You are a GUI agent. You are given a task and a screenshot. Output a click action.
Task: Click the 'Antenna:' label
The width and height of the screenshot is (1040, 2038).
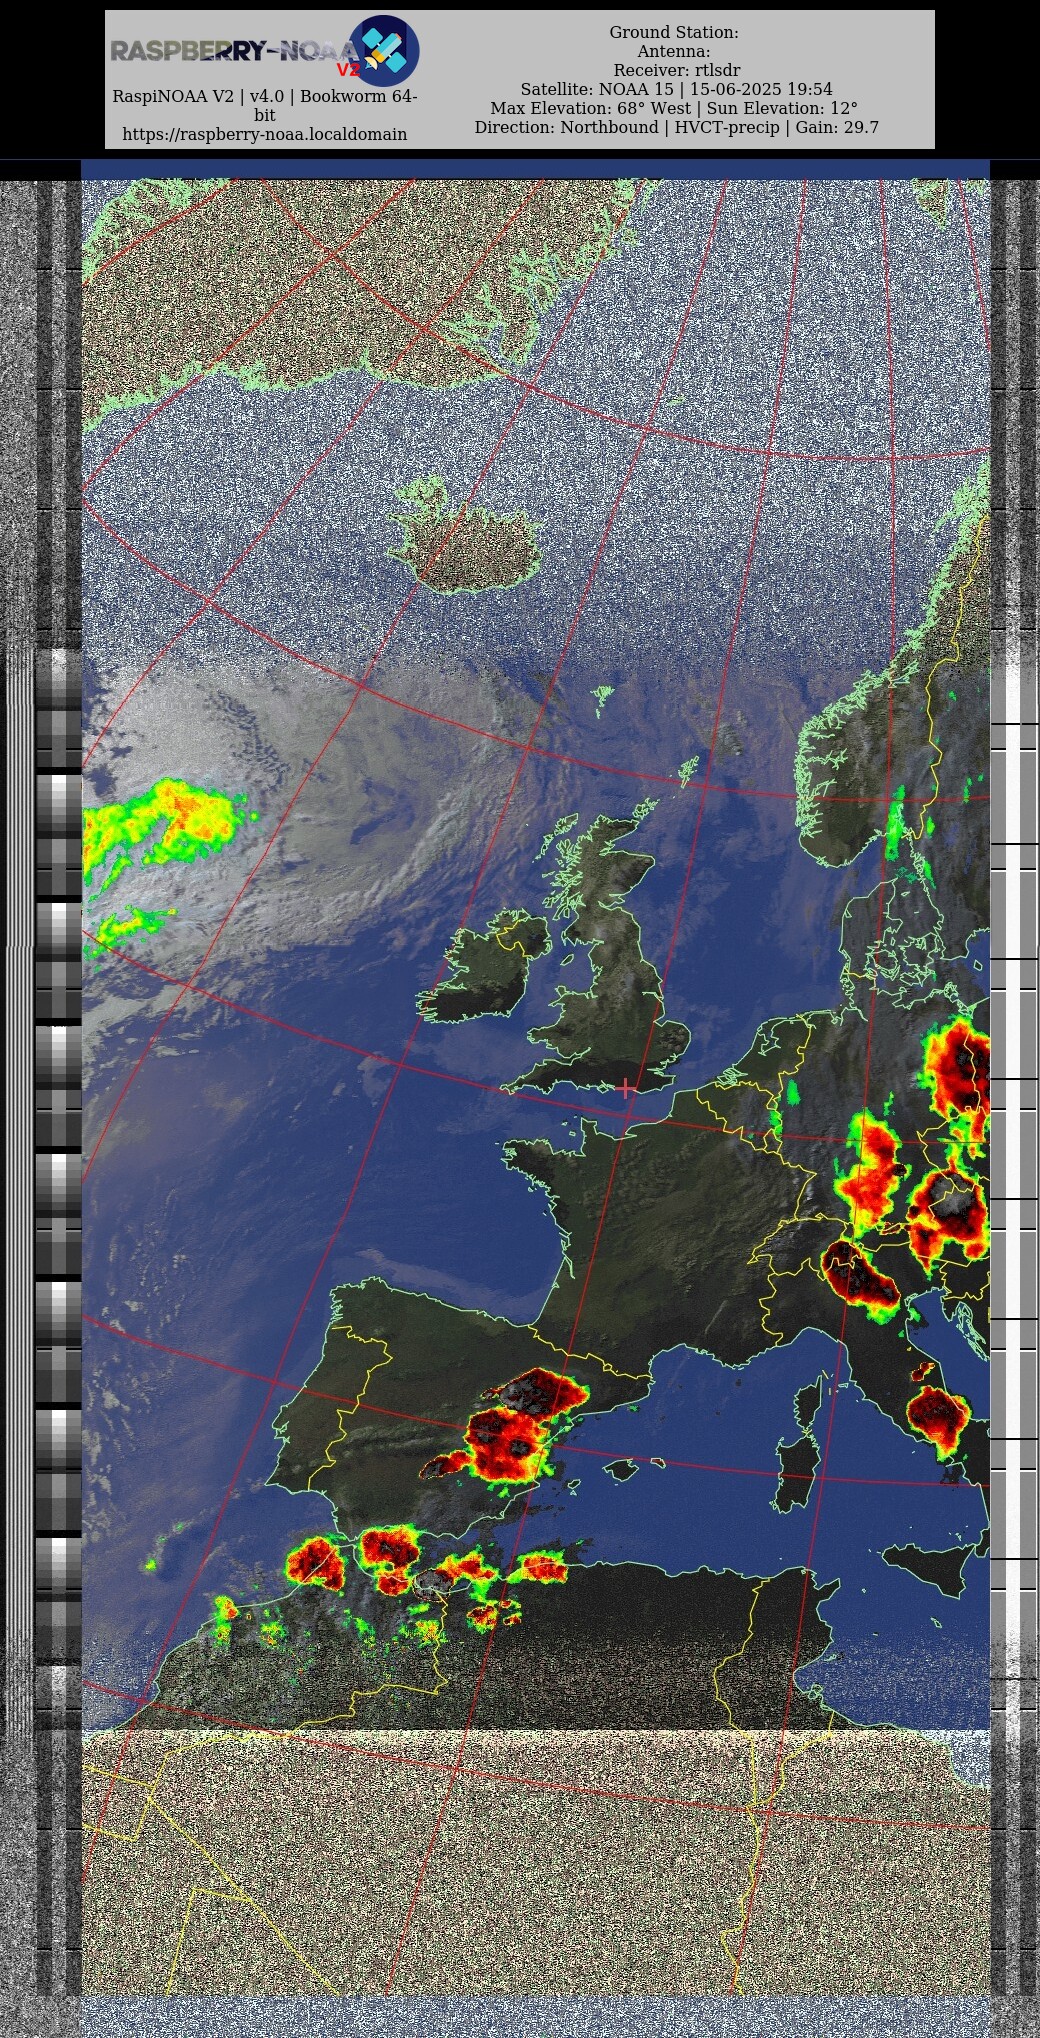click(x=674, y=51)
